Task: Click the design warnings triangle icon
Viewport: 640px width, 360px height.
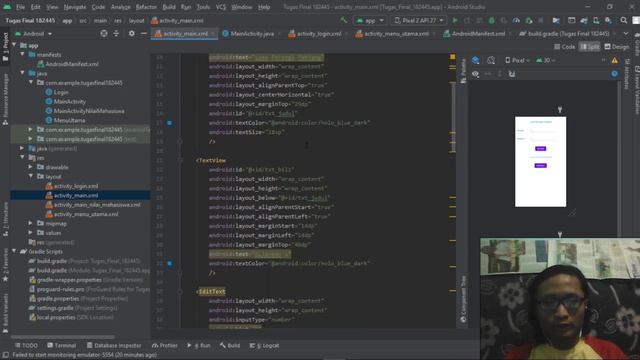Action: (x=614, y=60)
